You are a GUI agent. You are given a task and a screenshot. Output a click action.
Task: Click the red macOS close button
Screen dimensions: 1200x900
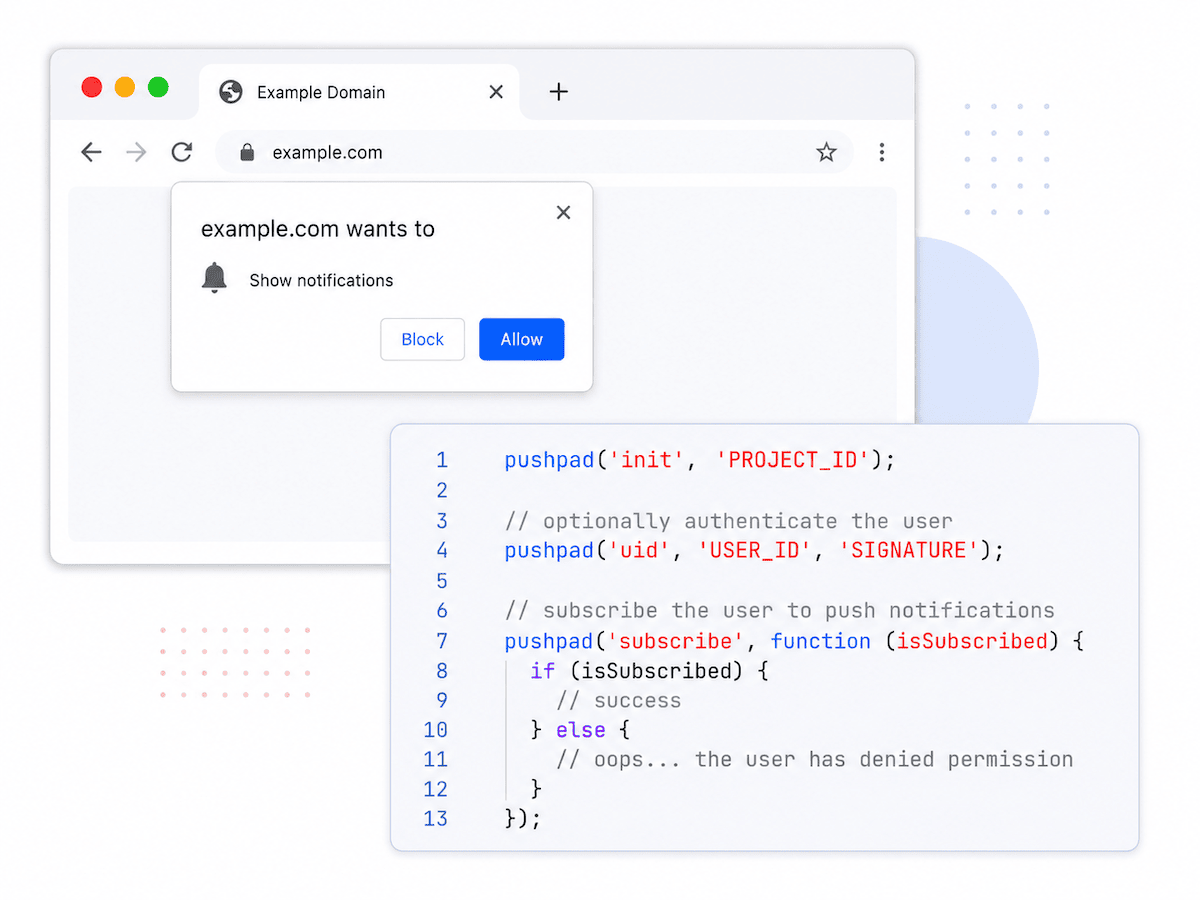pyautogui.click(x=92, y=87)
